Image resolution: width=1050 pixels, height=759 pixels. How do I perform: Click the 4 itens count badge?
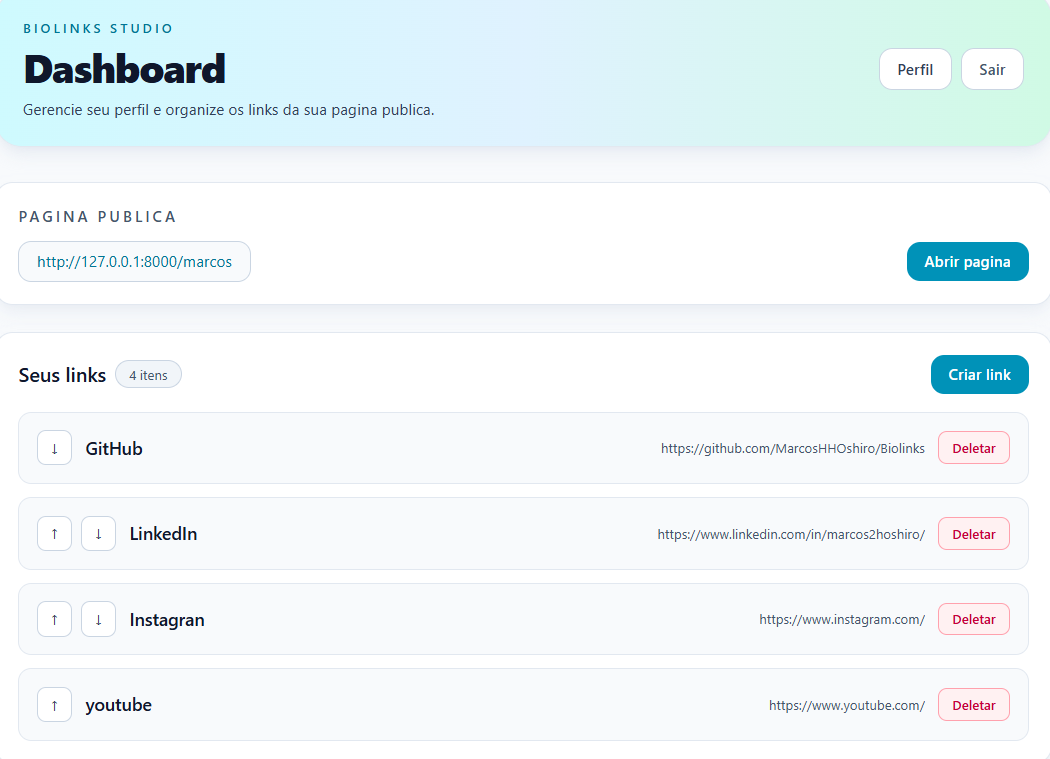[148, 375]
